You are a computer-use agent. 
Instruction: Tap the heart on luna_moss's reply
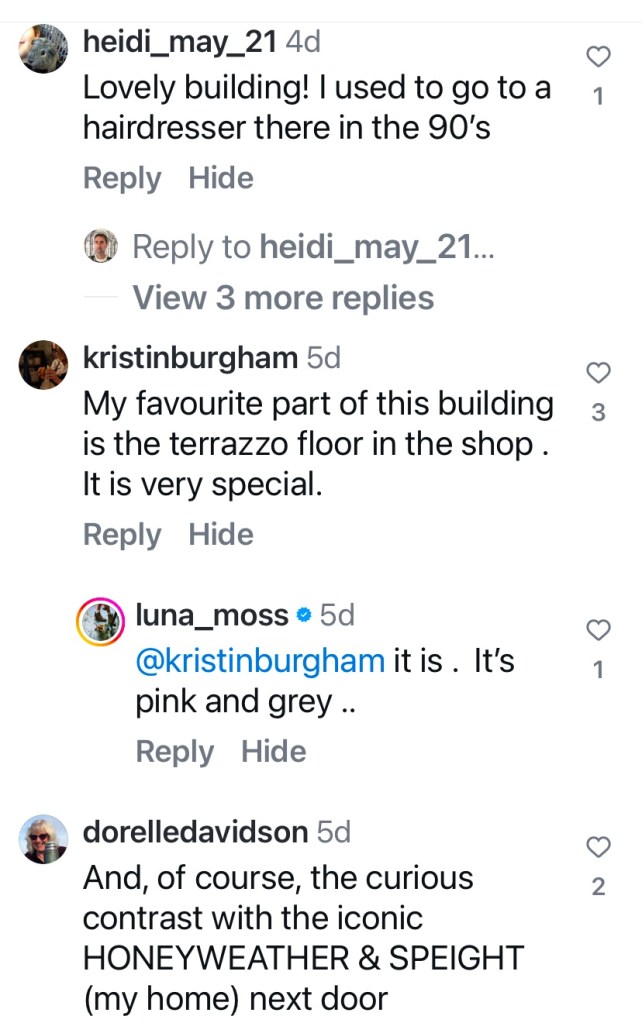click(x=597, y=630)
